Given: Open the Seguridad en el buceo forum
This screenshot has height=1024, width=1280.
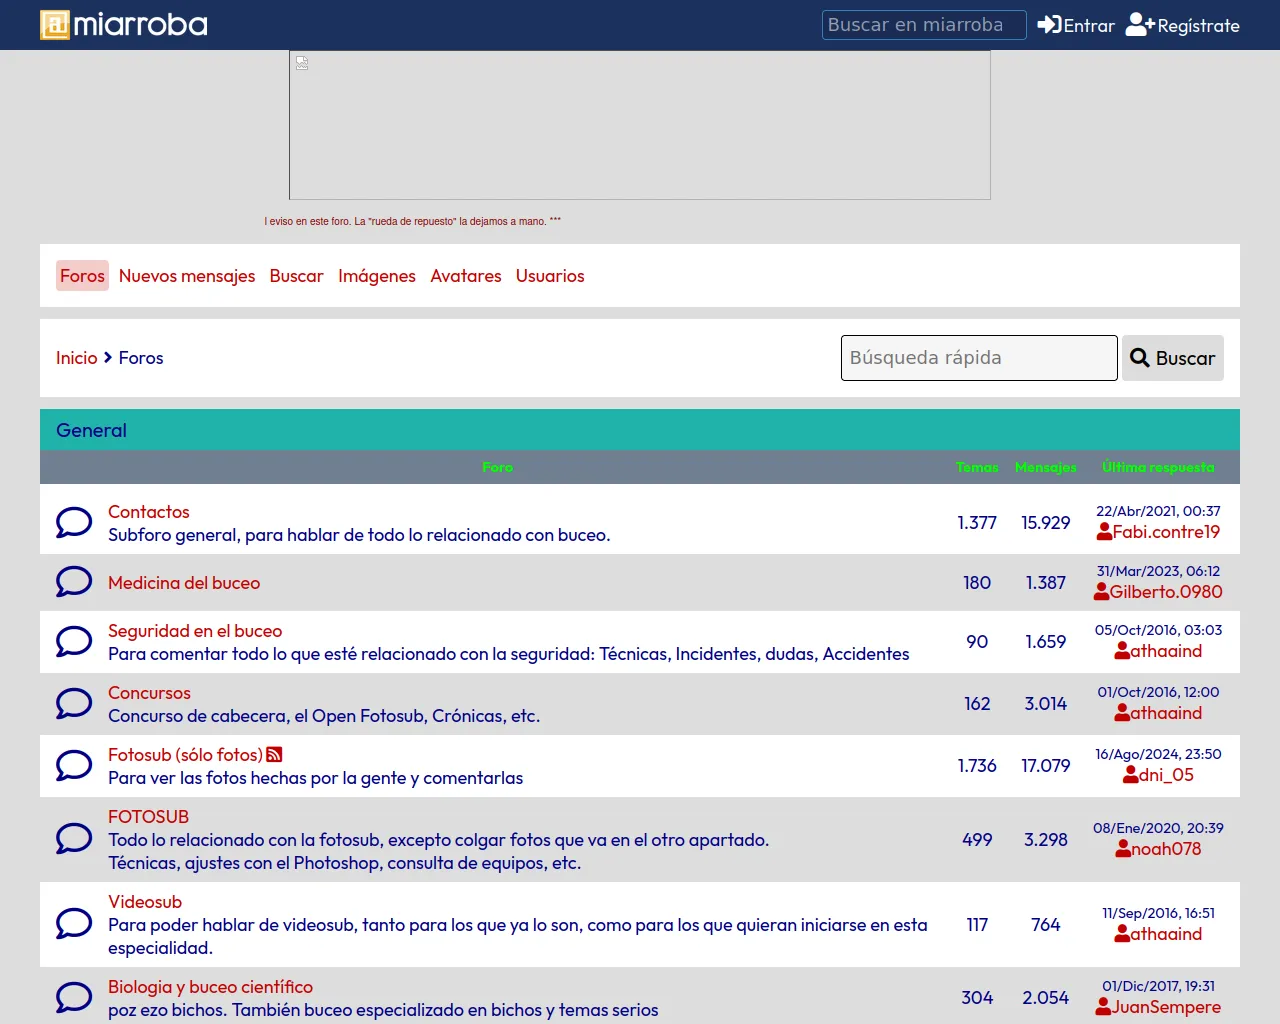Looking at the screenshot, I should click(x=195, y=631).
